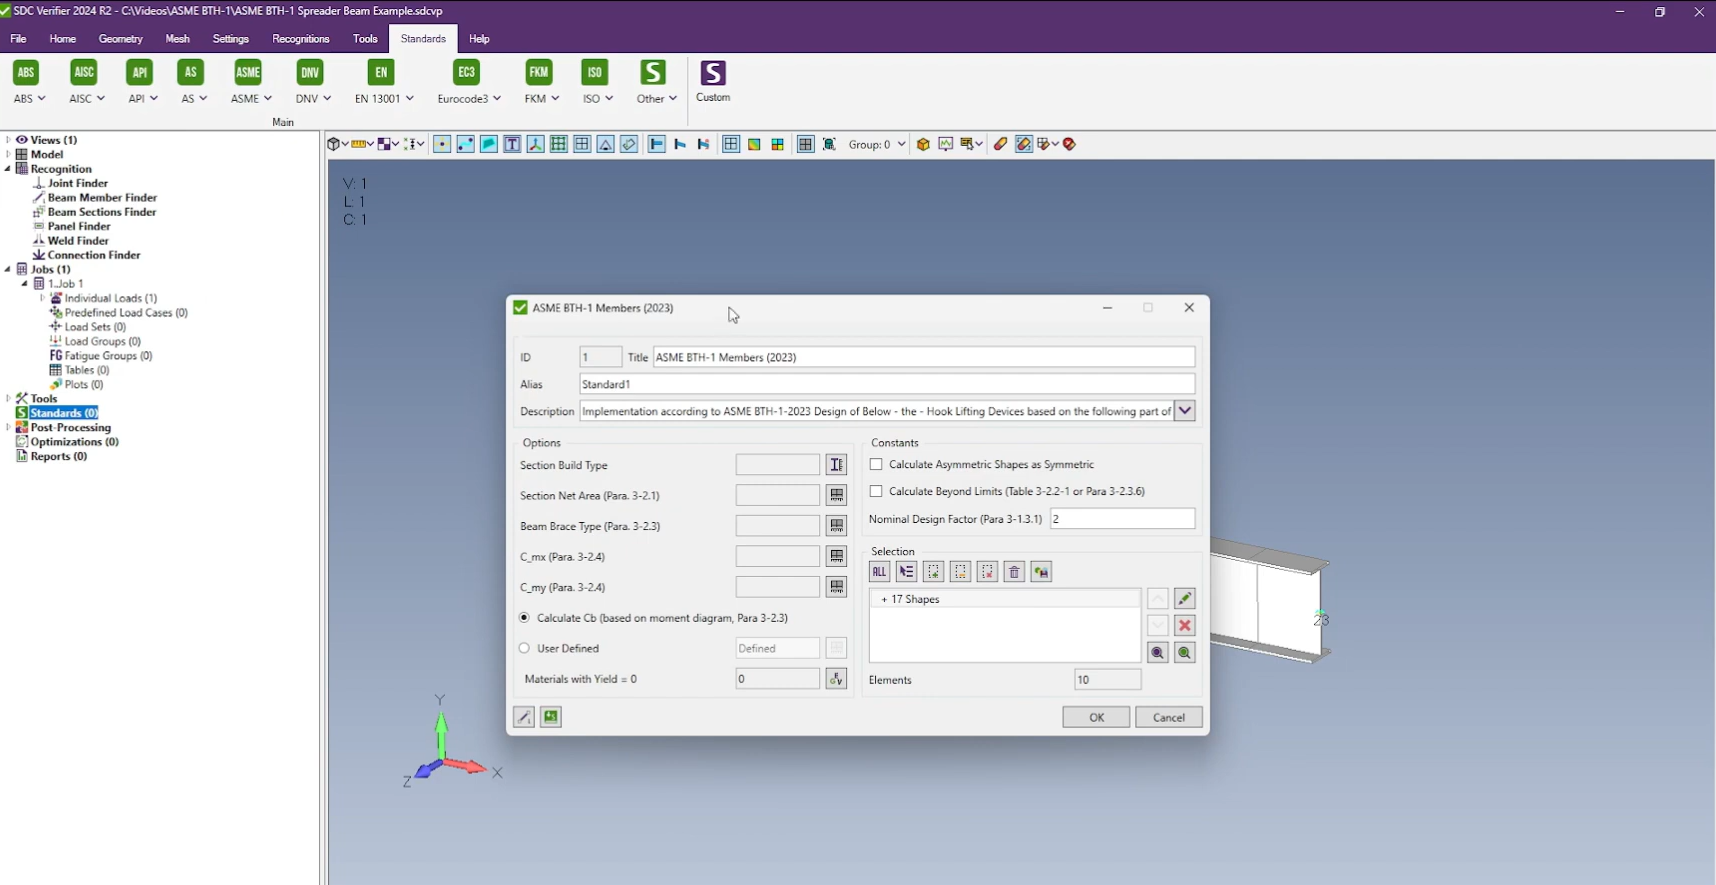Viewport: 1716px width, 885px height.
Task: Open the DNV standards button
Action: tap(312, 82)
